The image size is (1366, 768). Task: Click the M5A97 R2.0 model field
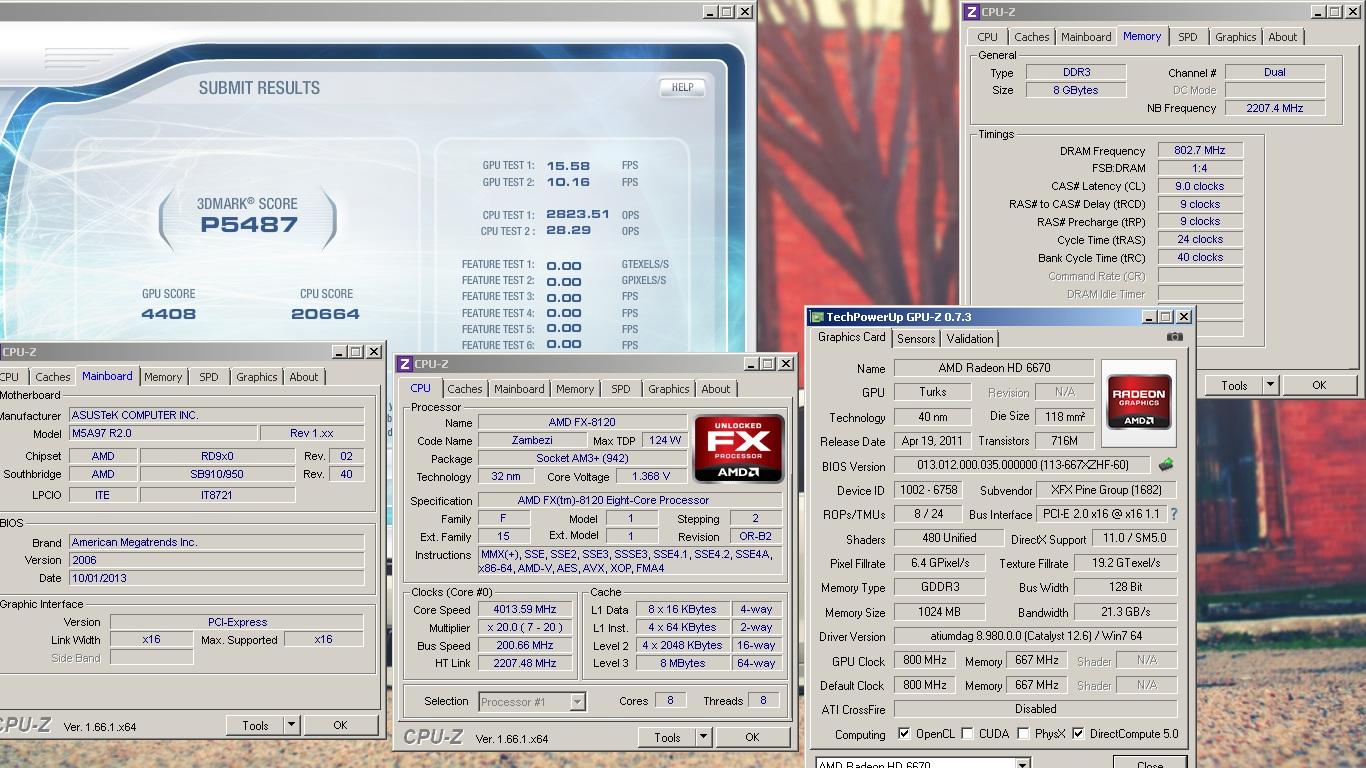[x=162, y=433]
